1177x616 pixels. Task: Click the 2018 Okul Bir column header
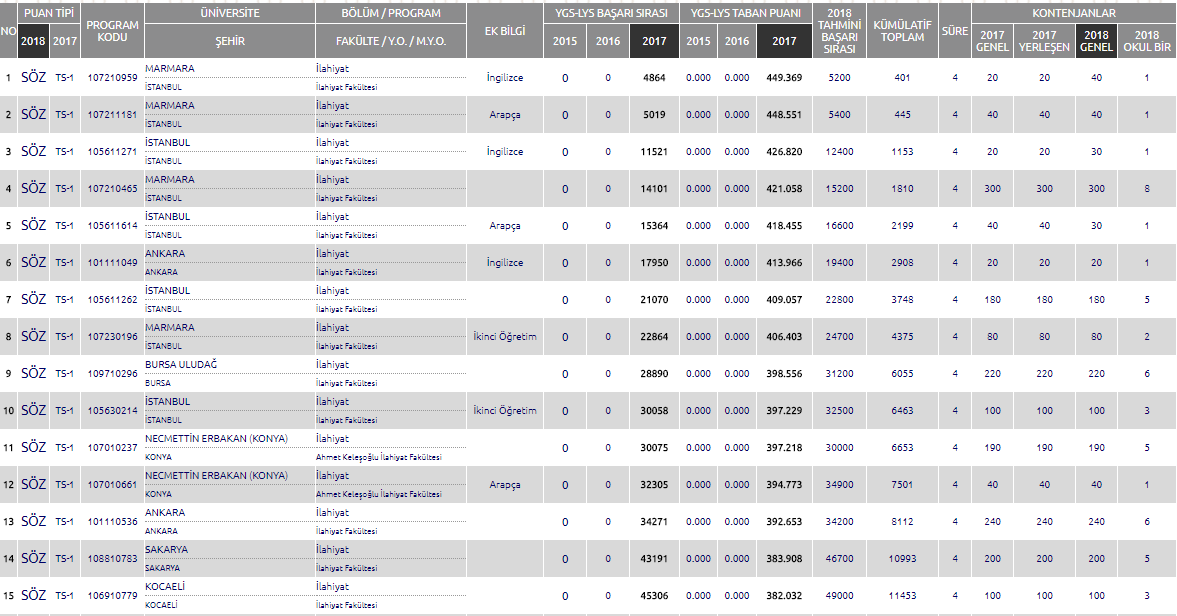click(x=1146, y=41)
